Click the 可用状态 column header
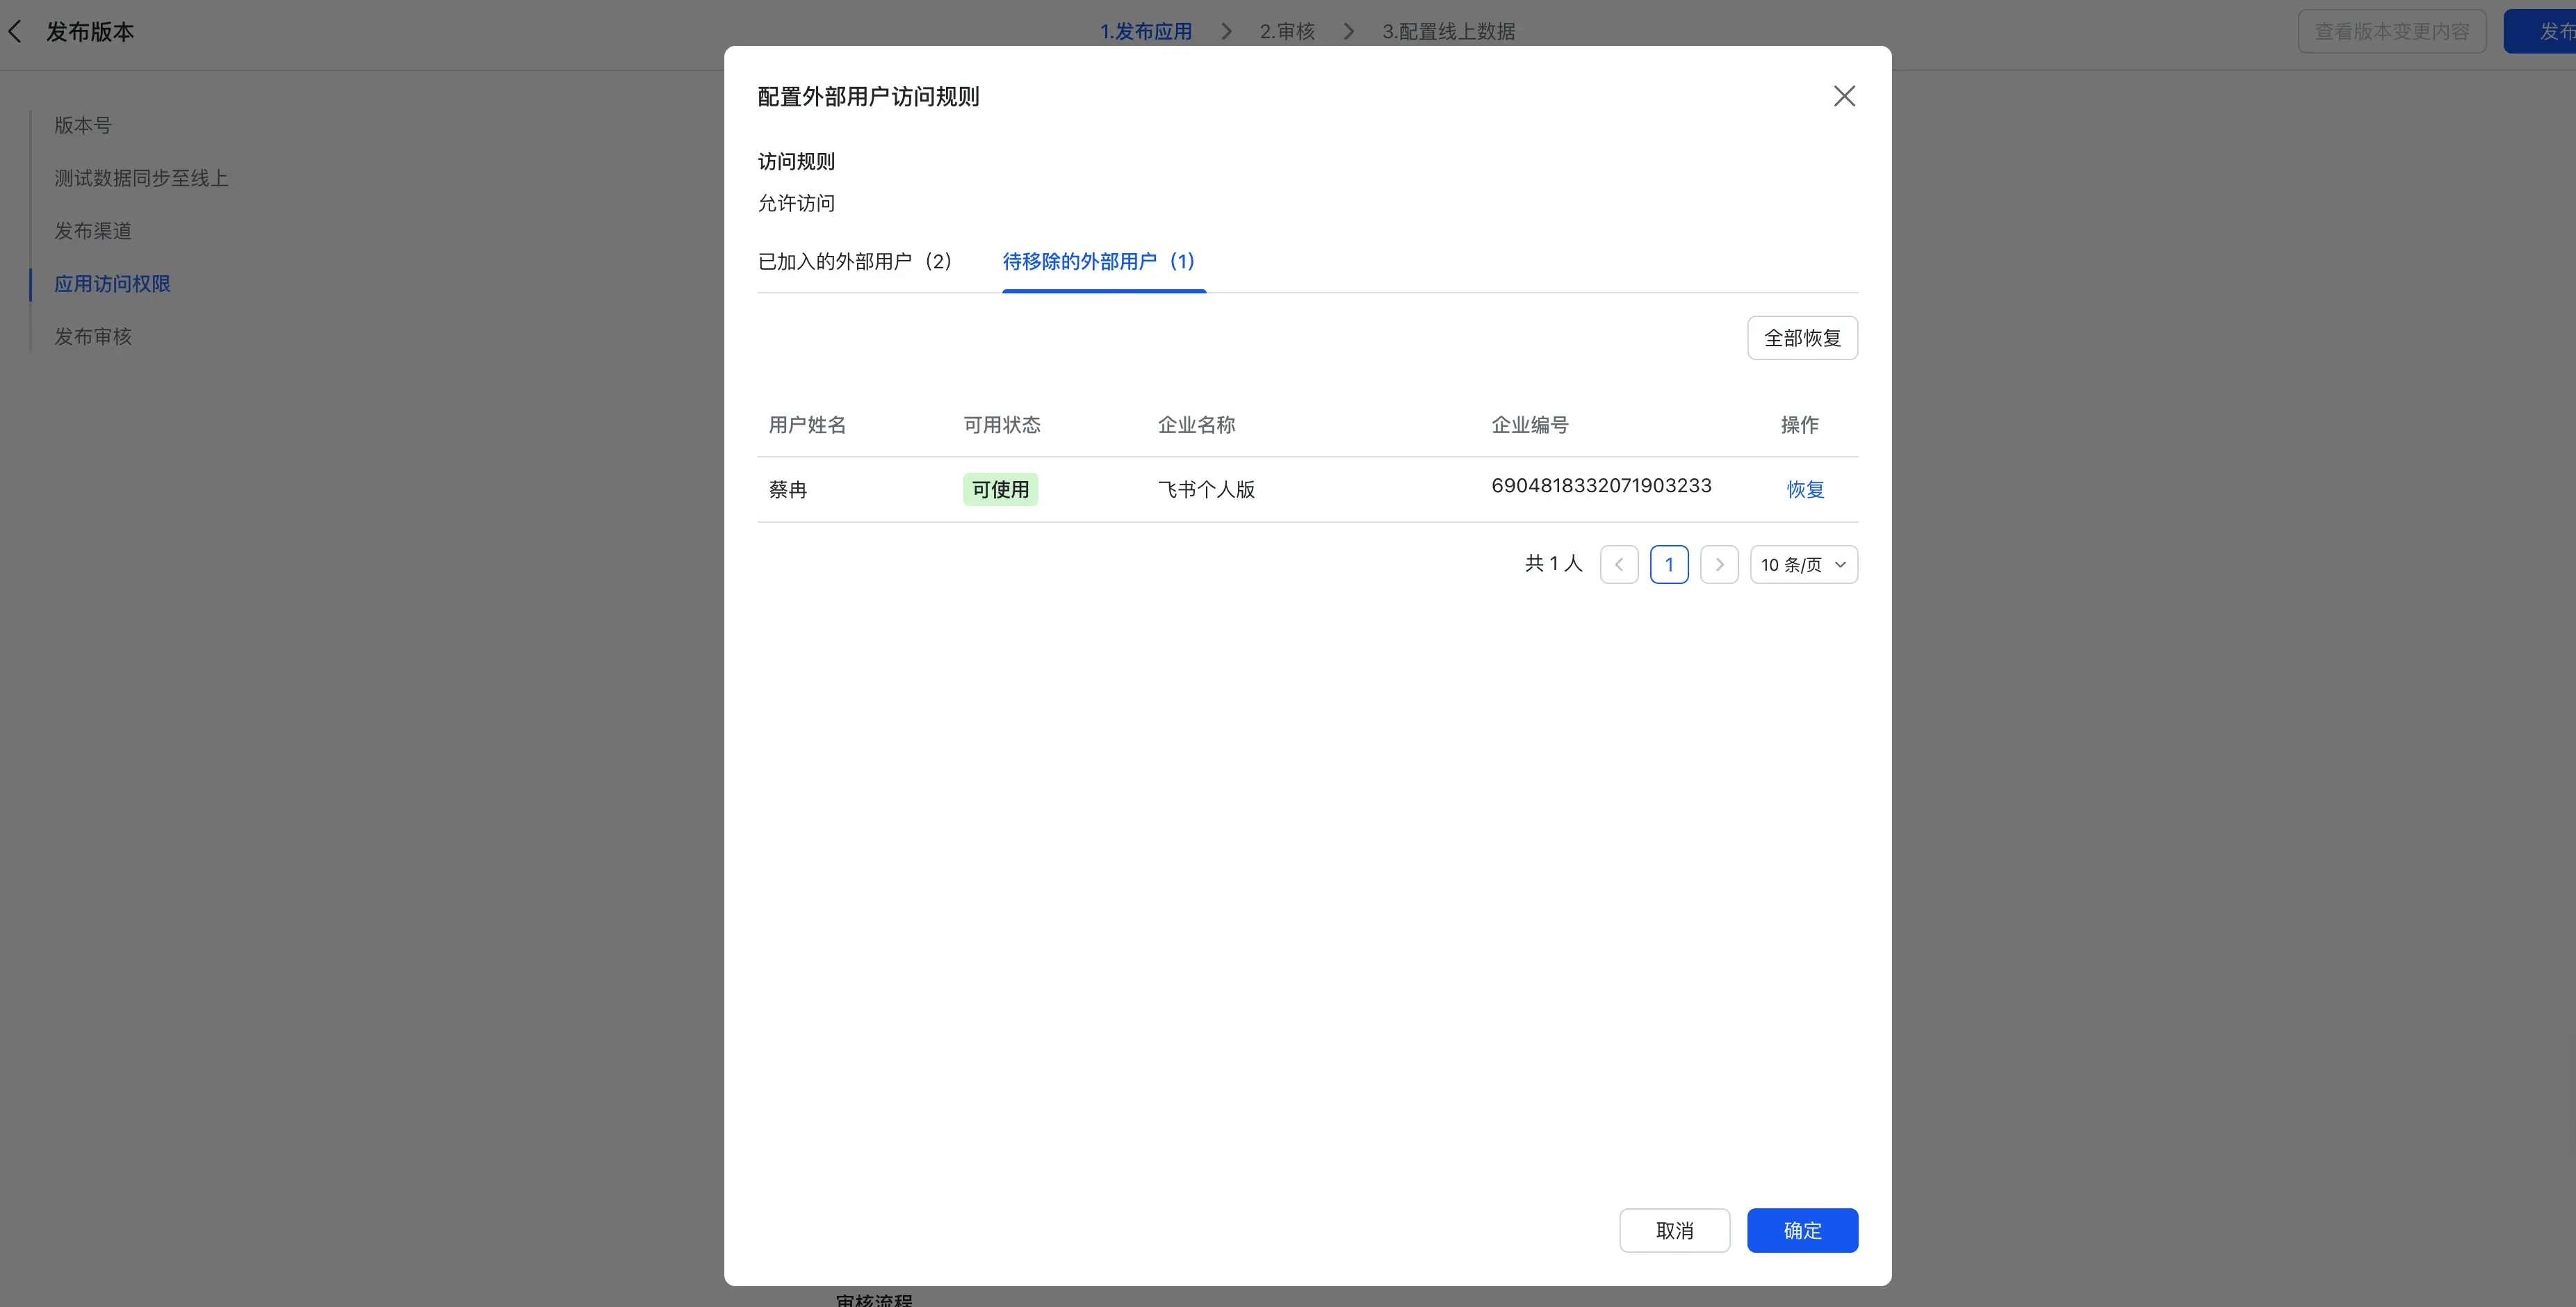The image size is (2576, 1307). (x=1002, y=425)
